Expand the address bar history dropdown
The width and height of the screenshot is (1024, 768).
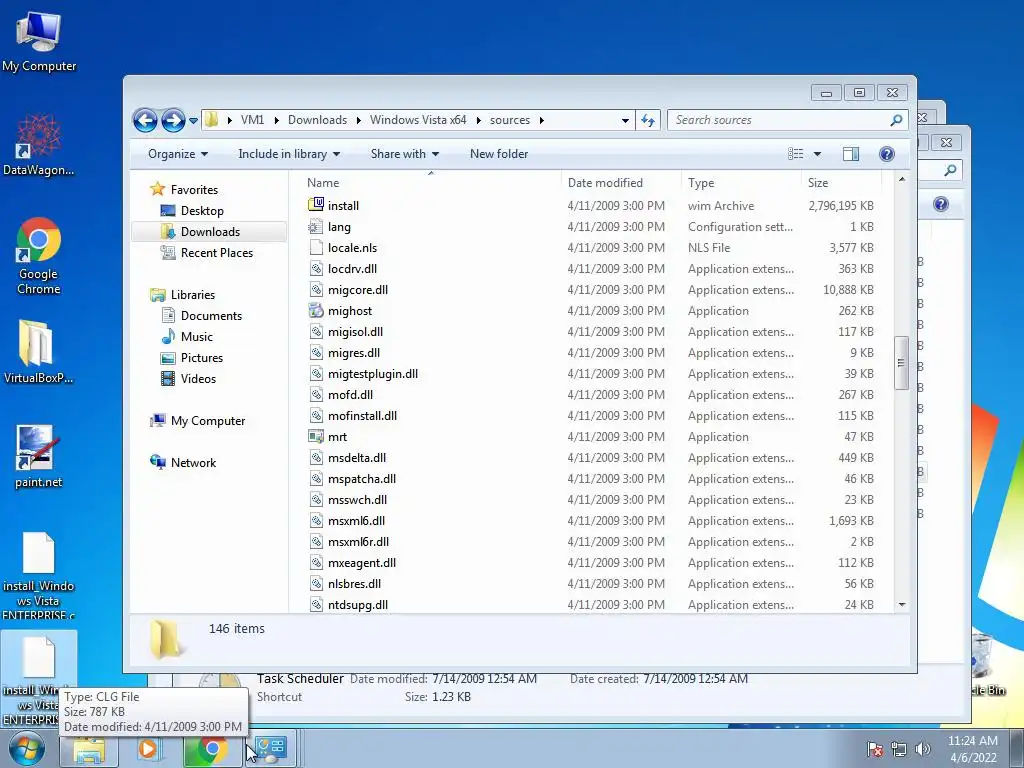[x=625, y=120]
